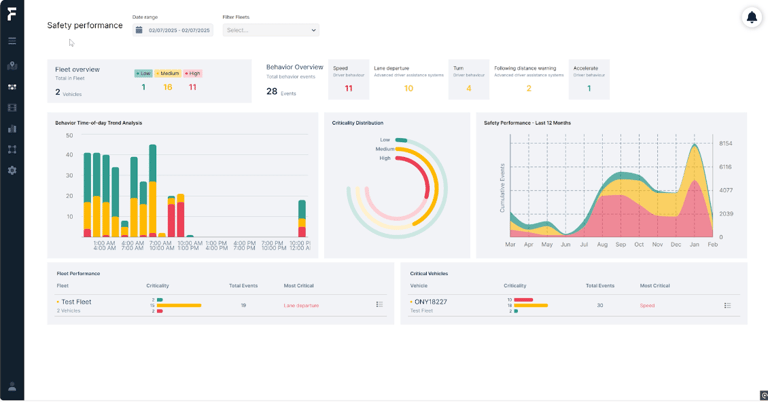The width and height of the screenshot is (768, 402).
Task: Open the hamburger menu in the sidebar
Action: pos(12,41)
